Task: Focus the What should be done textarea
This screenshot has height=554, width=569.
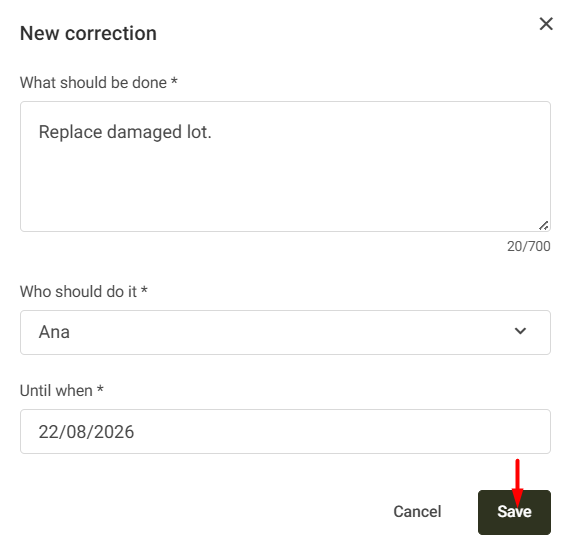Action: [x=285, y=167]
